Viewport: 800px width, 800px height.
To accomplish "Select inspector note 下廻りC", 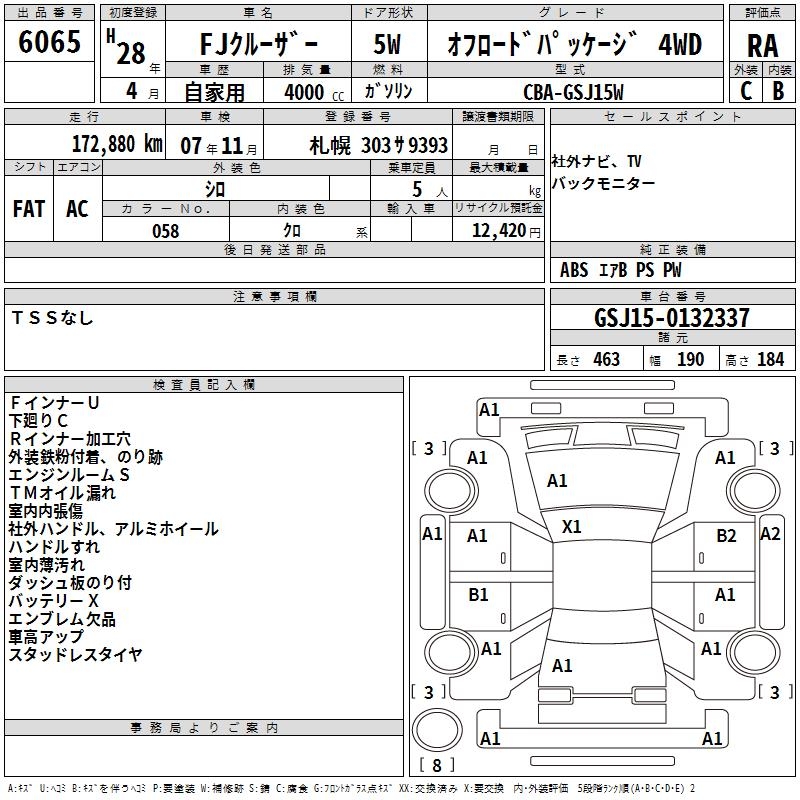I will click(x=38, y=420).
